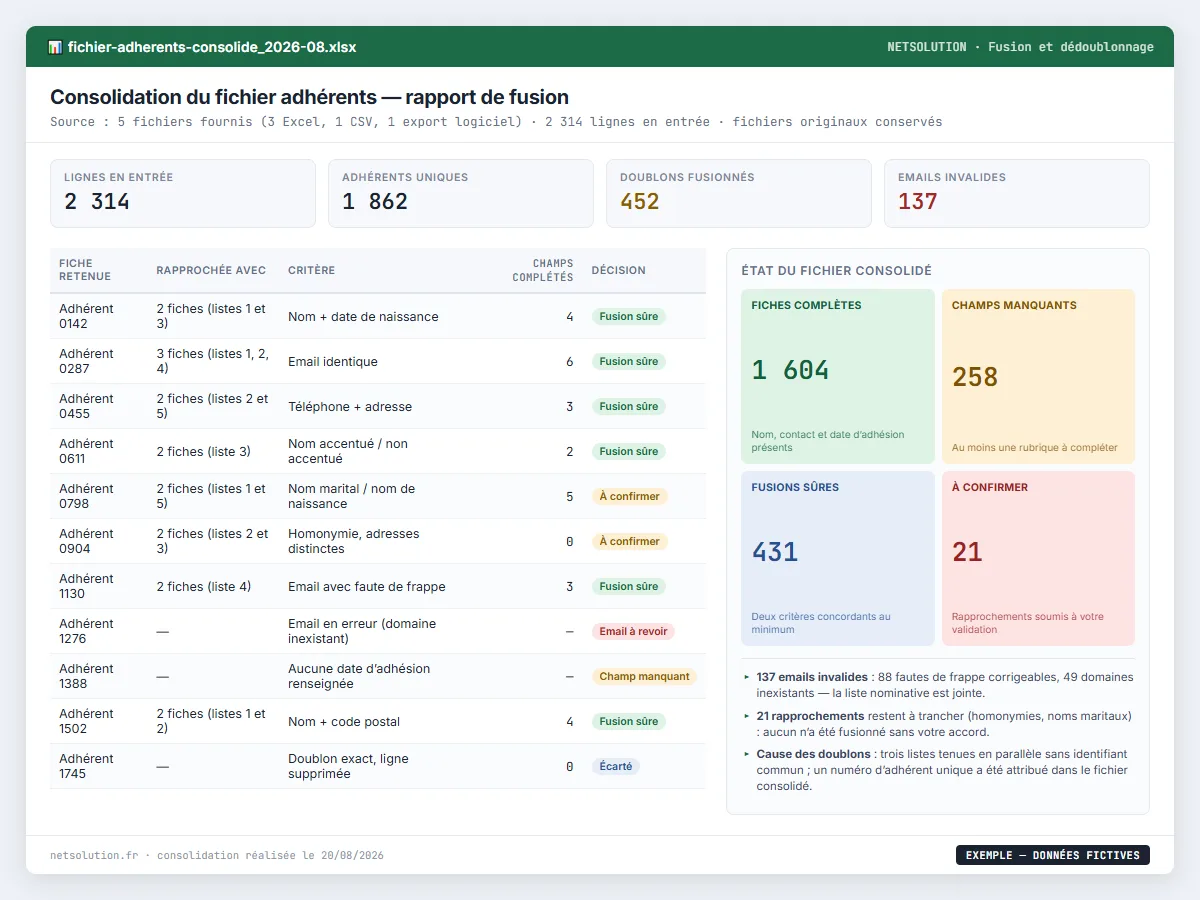The height and width of the screenshot is (900, 1200).
Task: Click the green Fiches complètes tile 1 604
Action: pos(838,376)
